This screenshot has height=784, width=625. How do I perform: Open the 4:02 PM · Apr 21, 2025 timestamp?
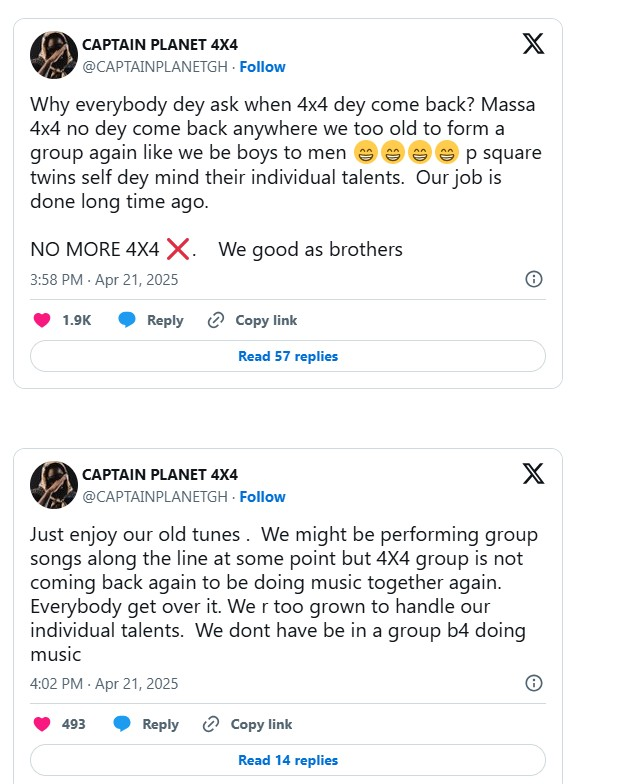(x=104, y=684)
